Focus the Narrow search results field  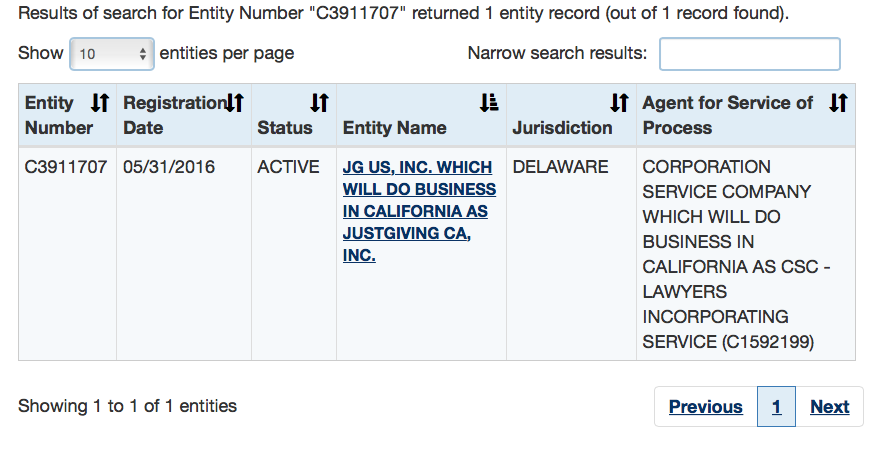point(749,54)
